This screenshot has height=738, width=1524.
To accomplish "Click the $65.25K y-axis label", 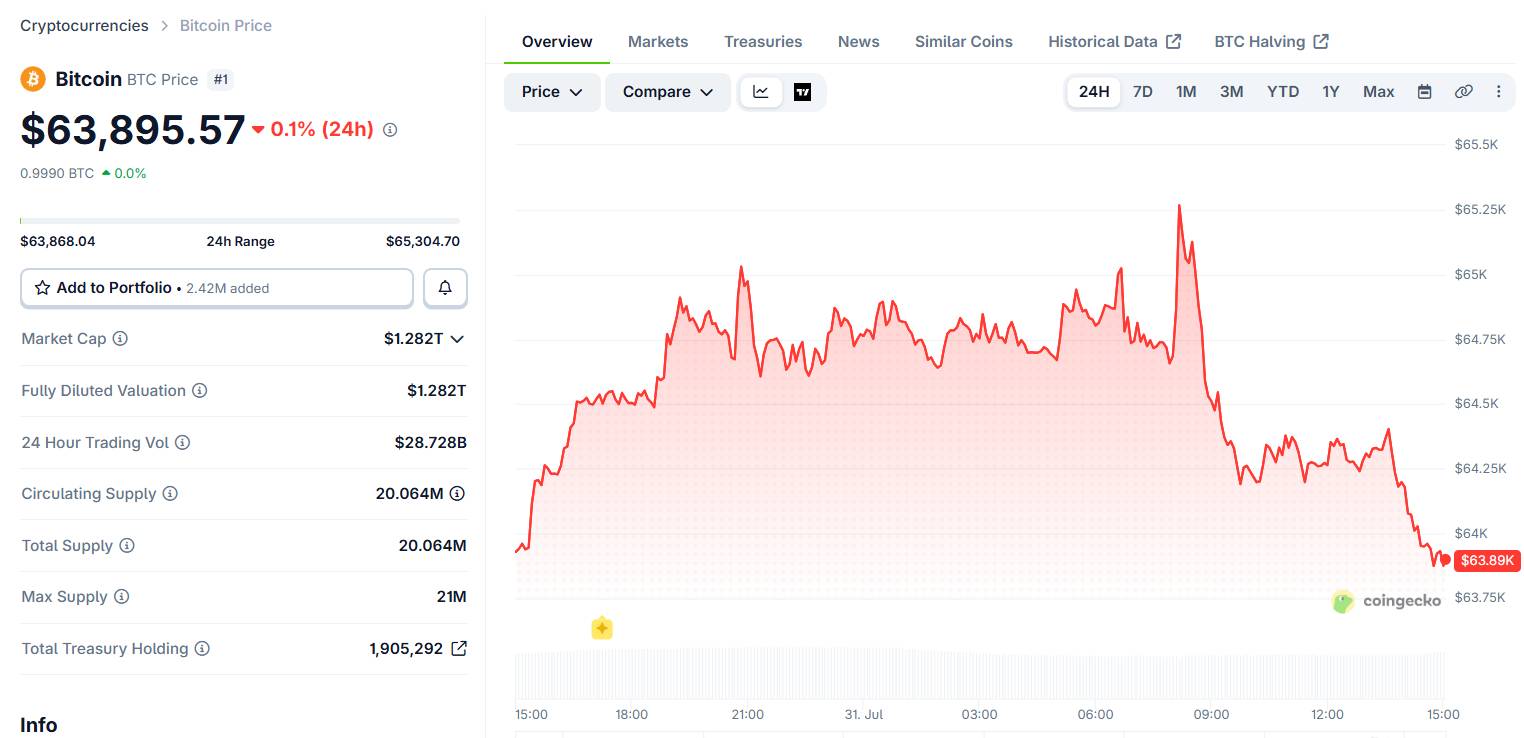I will tap(1480, 209).
